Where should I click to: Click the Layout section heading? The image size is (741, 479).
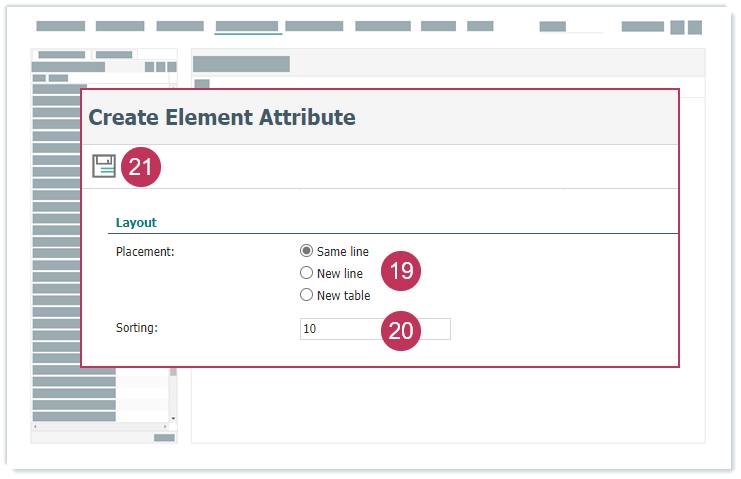(136, 222)
